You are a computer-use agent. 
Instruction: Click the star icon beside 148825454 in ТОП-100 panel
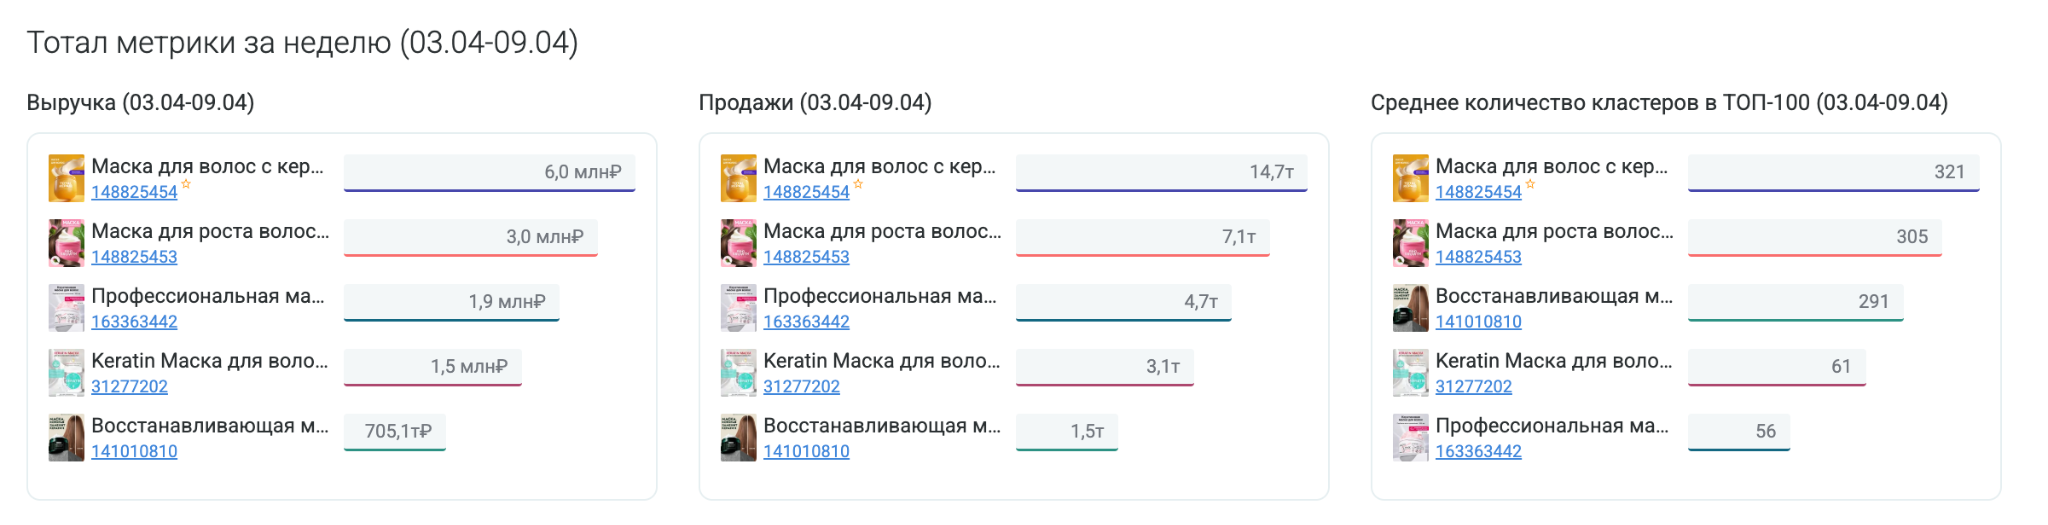coord(1530,185)
